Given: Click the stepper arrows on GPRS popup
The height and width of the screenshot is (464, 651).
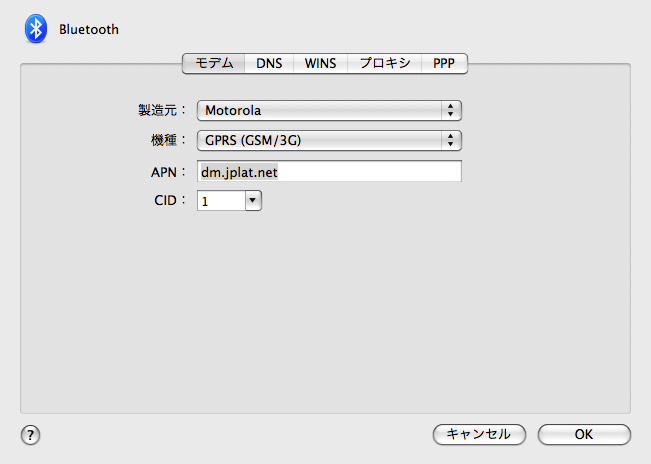Looking at the screenshot, I should pos(450,140).
